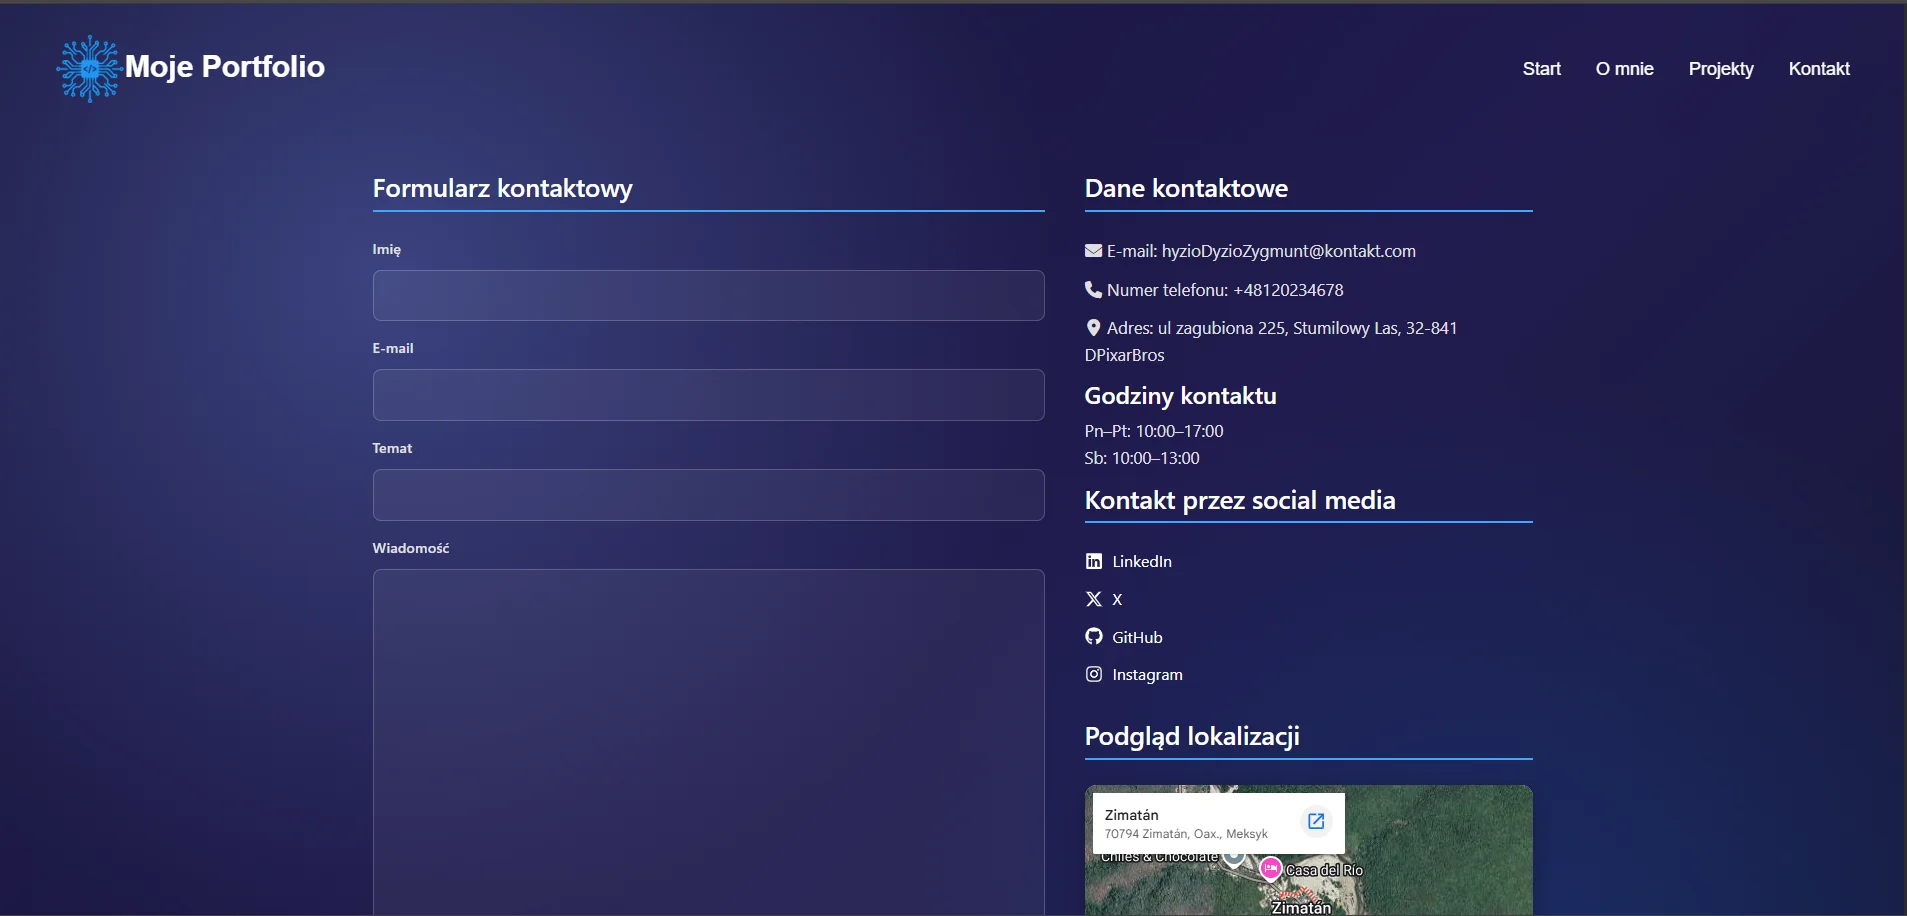
Task: Click the Sb: 10:00–13:00 hours line
Action: [x=1142, y=458]
